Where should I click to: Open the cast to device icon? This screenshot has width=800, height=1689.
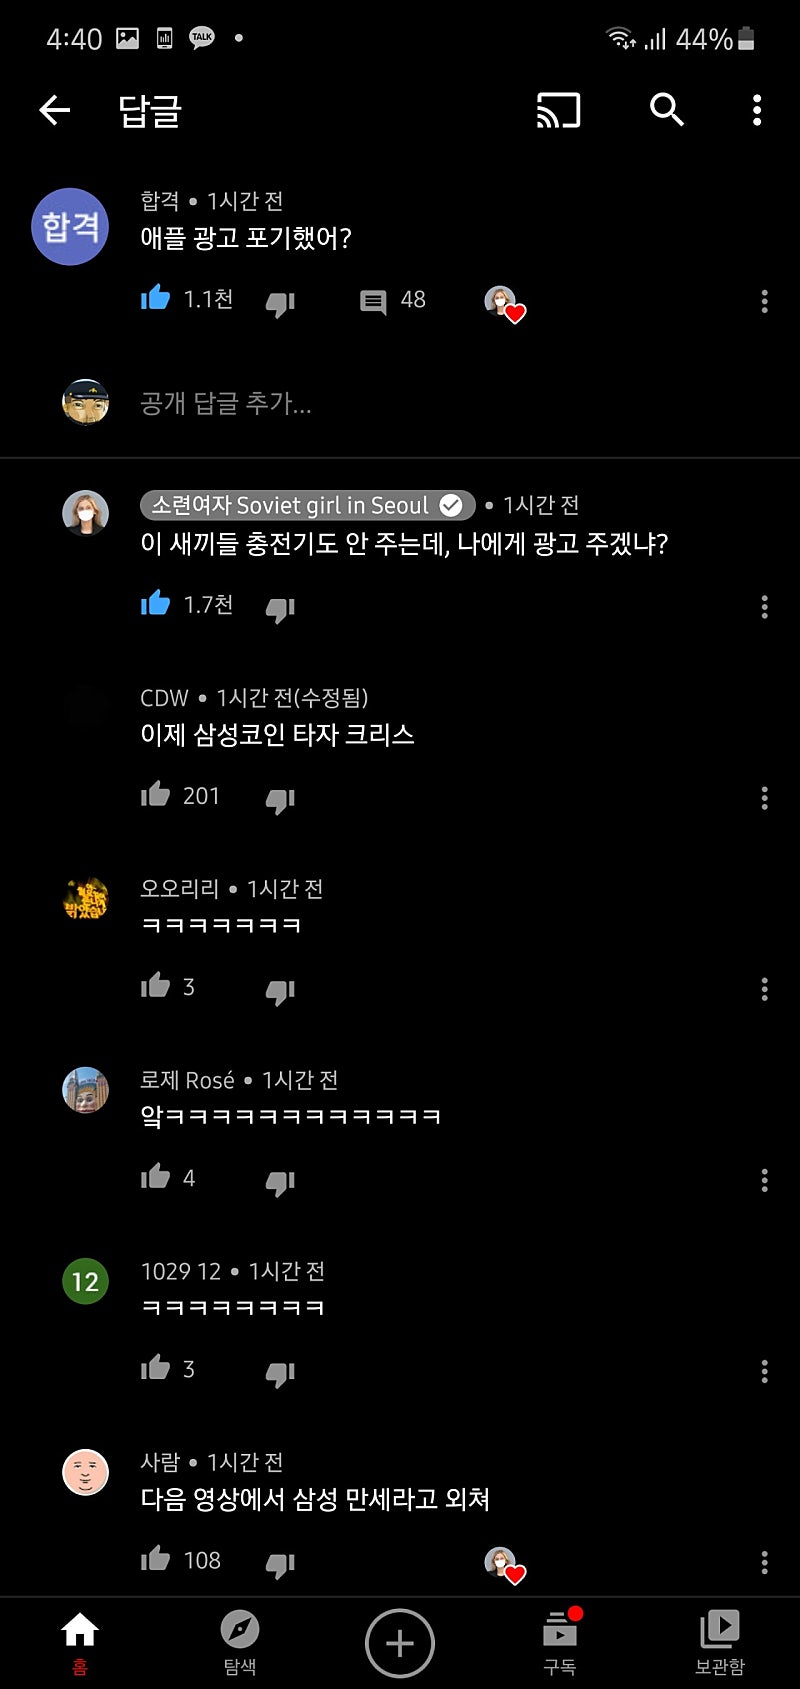click(x=558, y=110)
